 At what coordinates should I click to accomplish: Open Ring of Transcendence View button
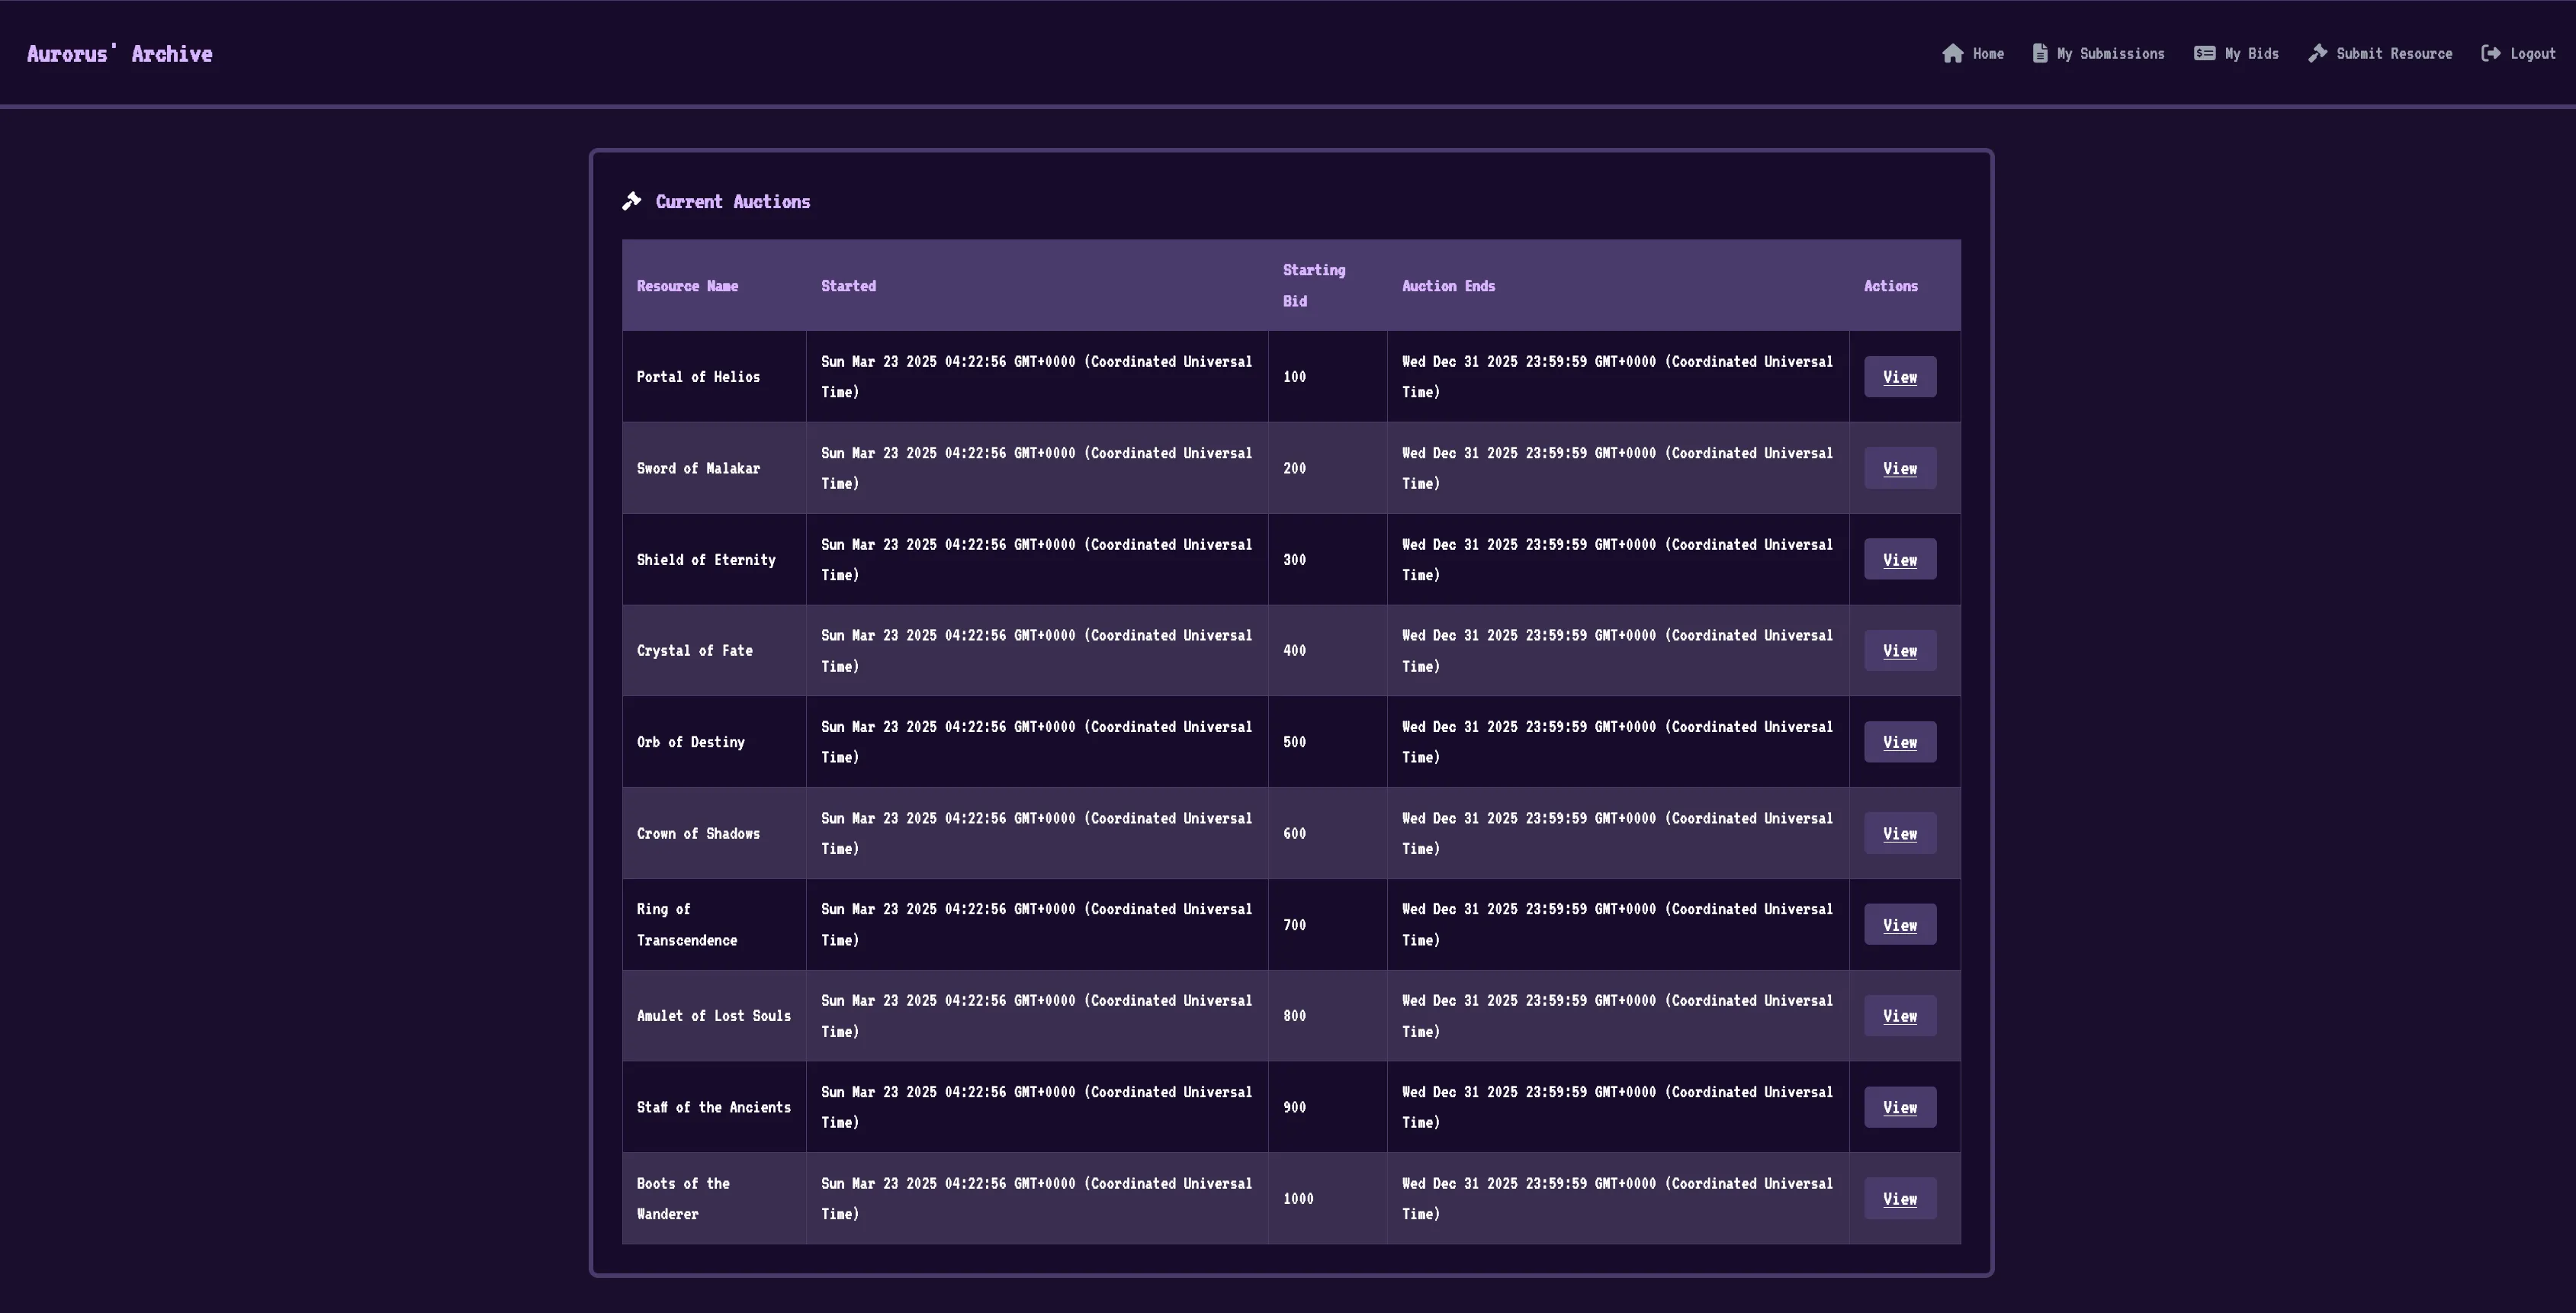(1899, 925)
